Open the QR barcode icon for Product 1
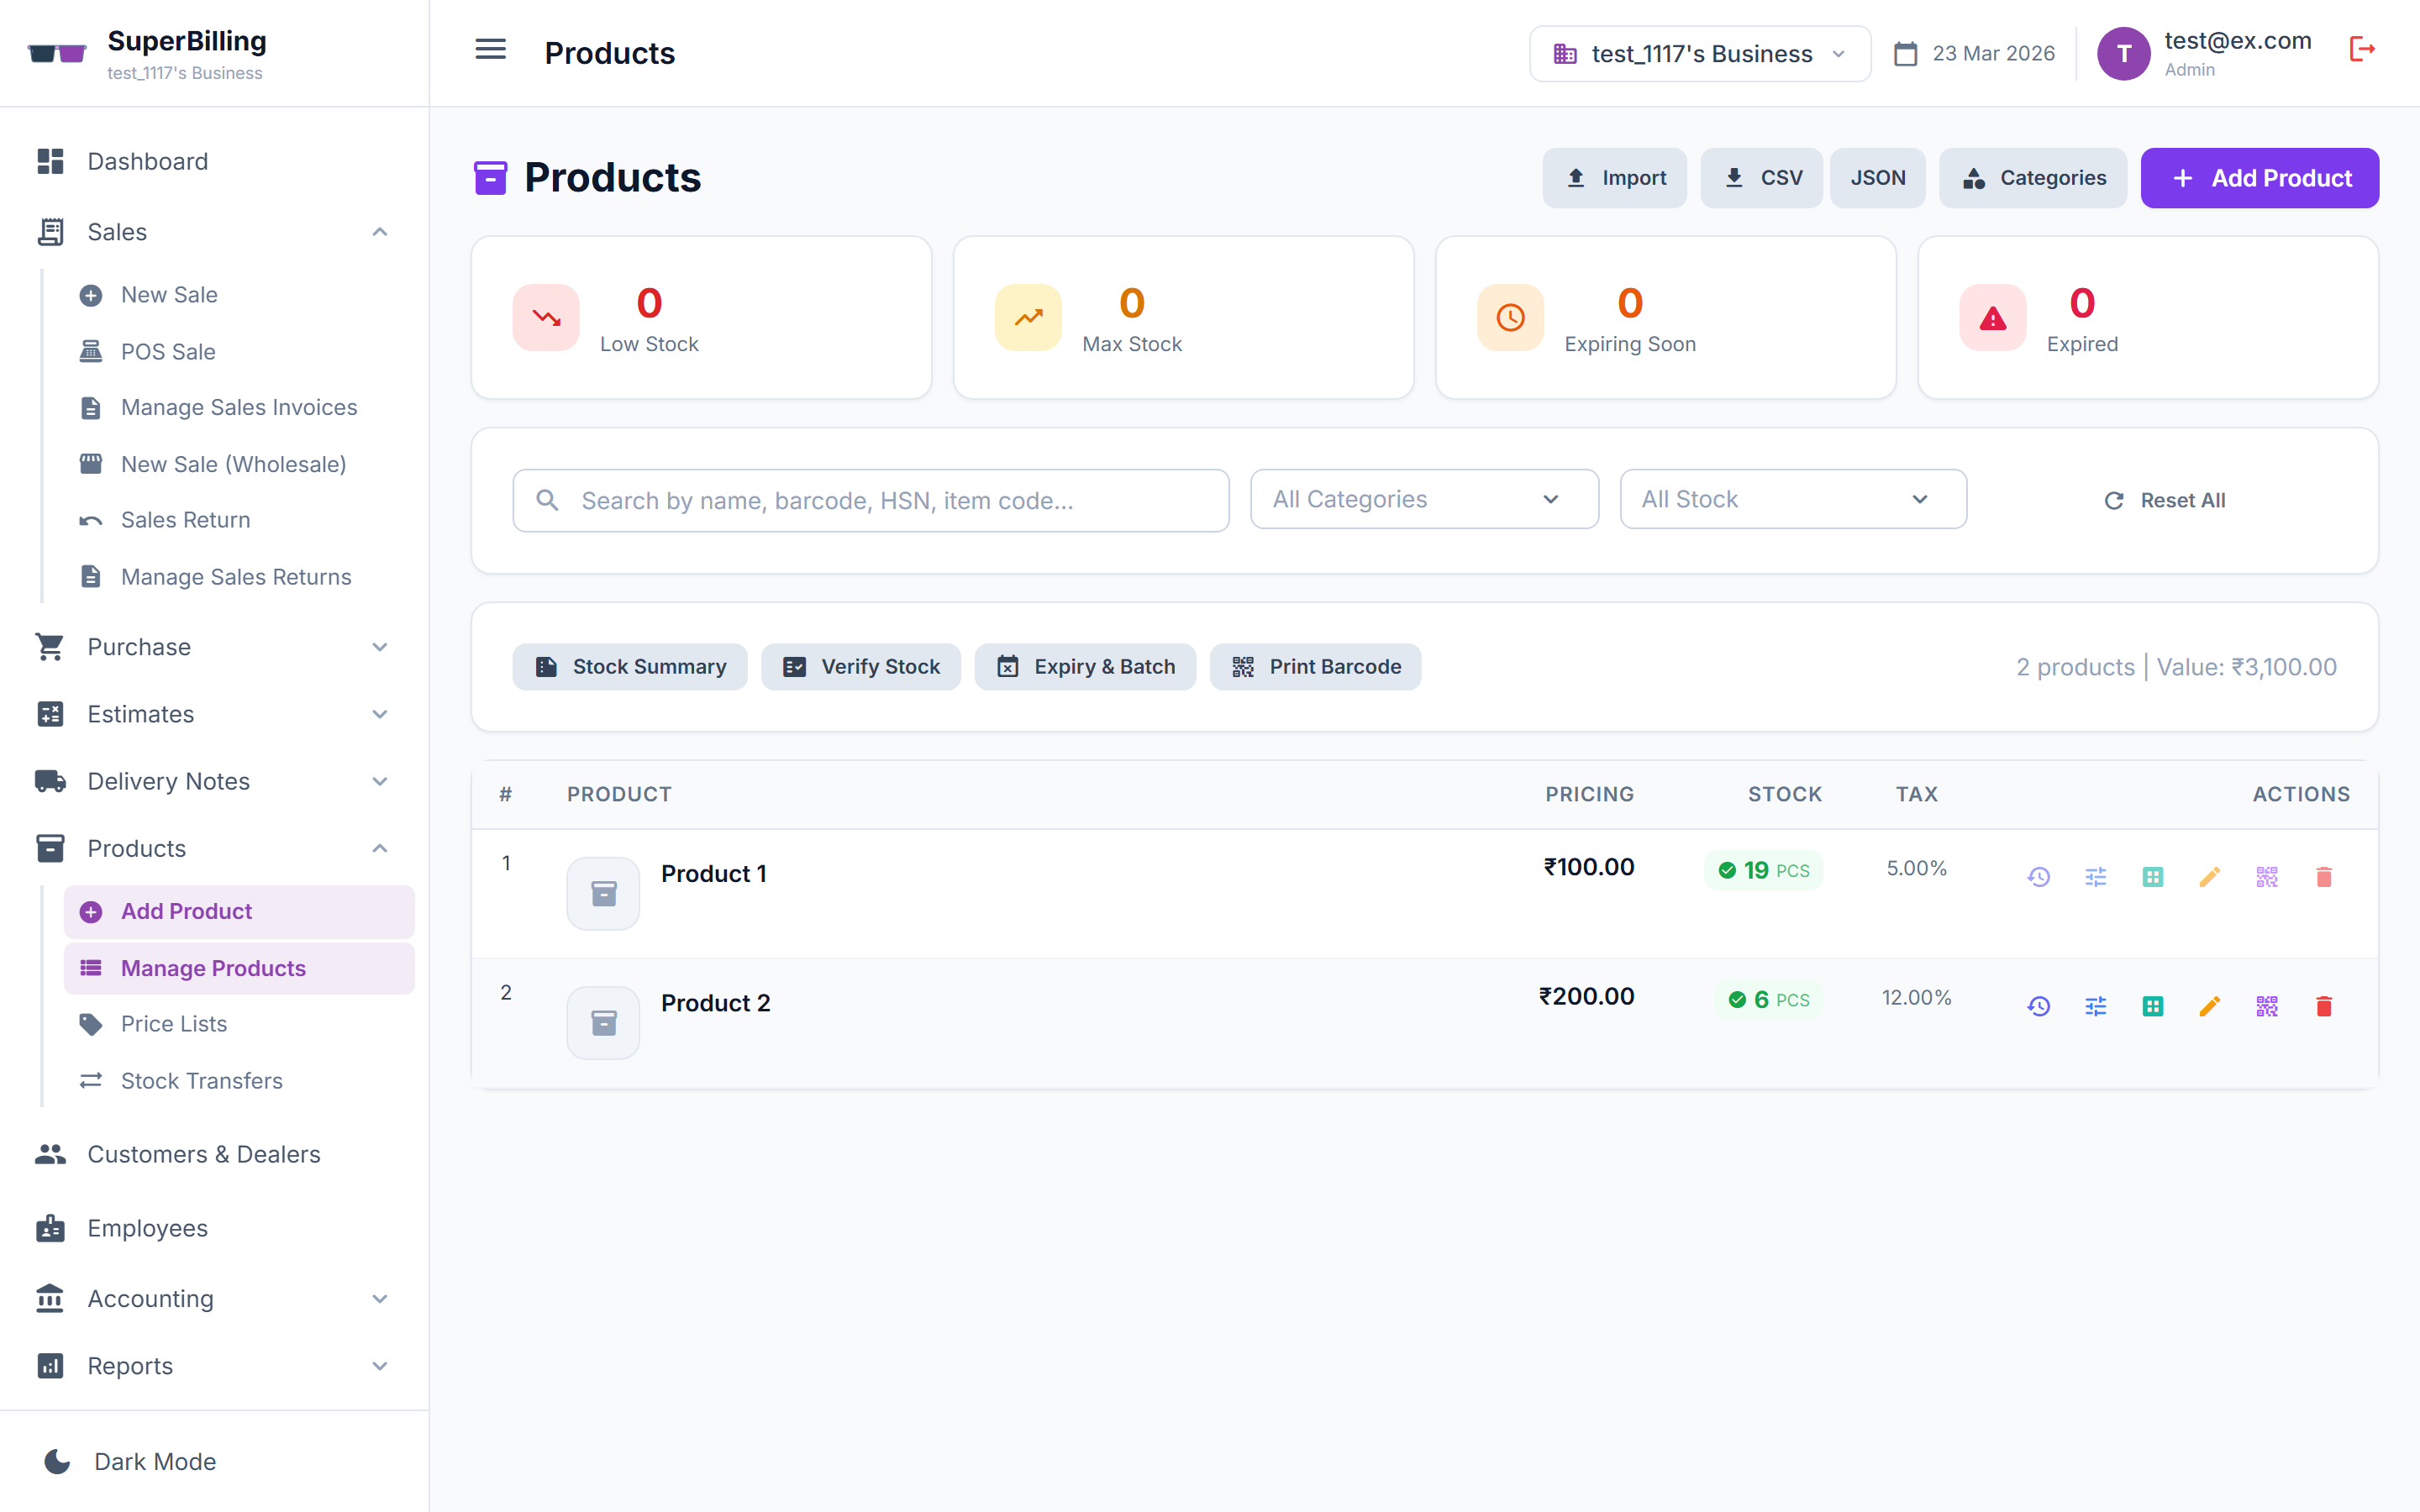The image size is (2420, 1512). (x=2267, y=877)
